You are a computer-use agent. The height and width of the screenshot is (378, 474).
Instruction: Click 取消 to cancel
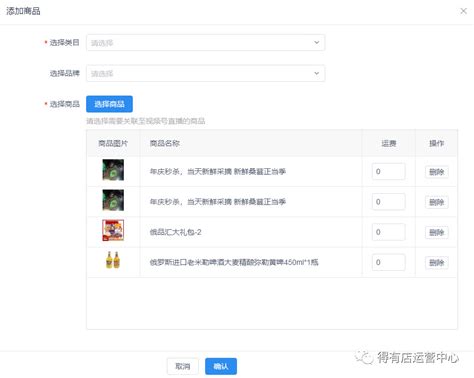[x=183, y=366]
